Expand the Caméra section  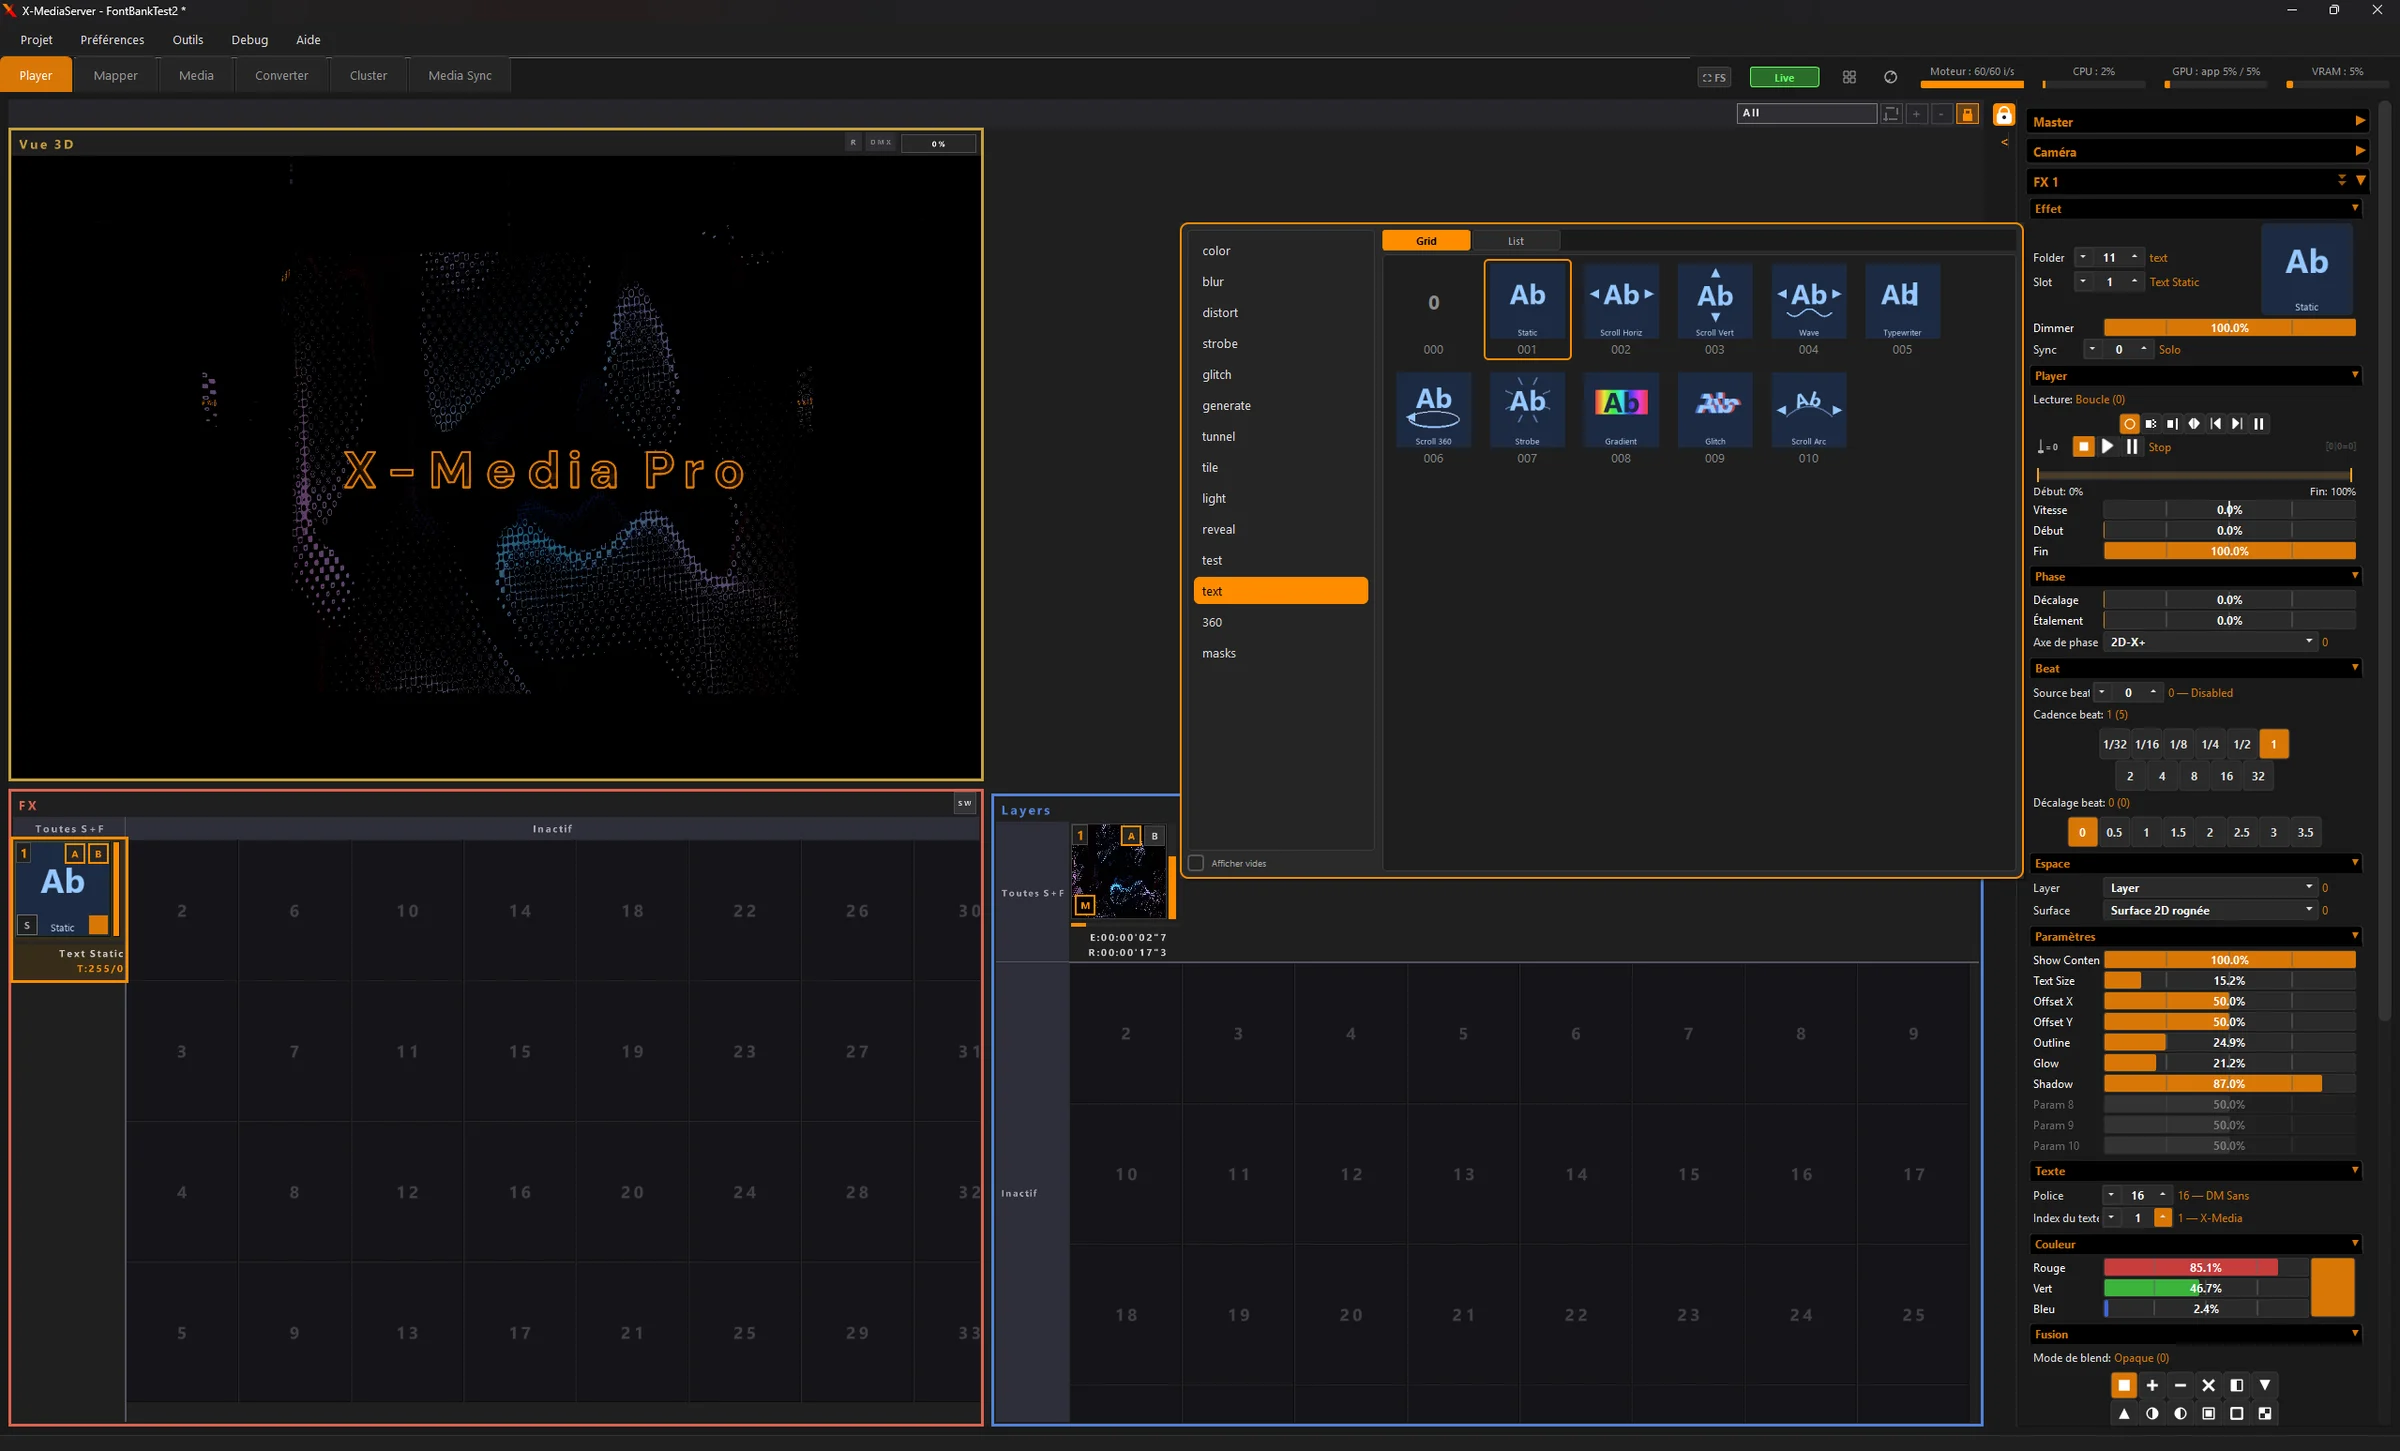click(x=2197, y=152)
